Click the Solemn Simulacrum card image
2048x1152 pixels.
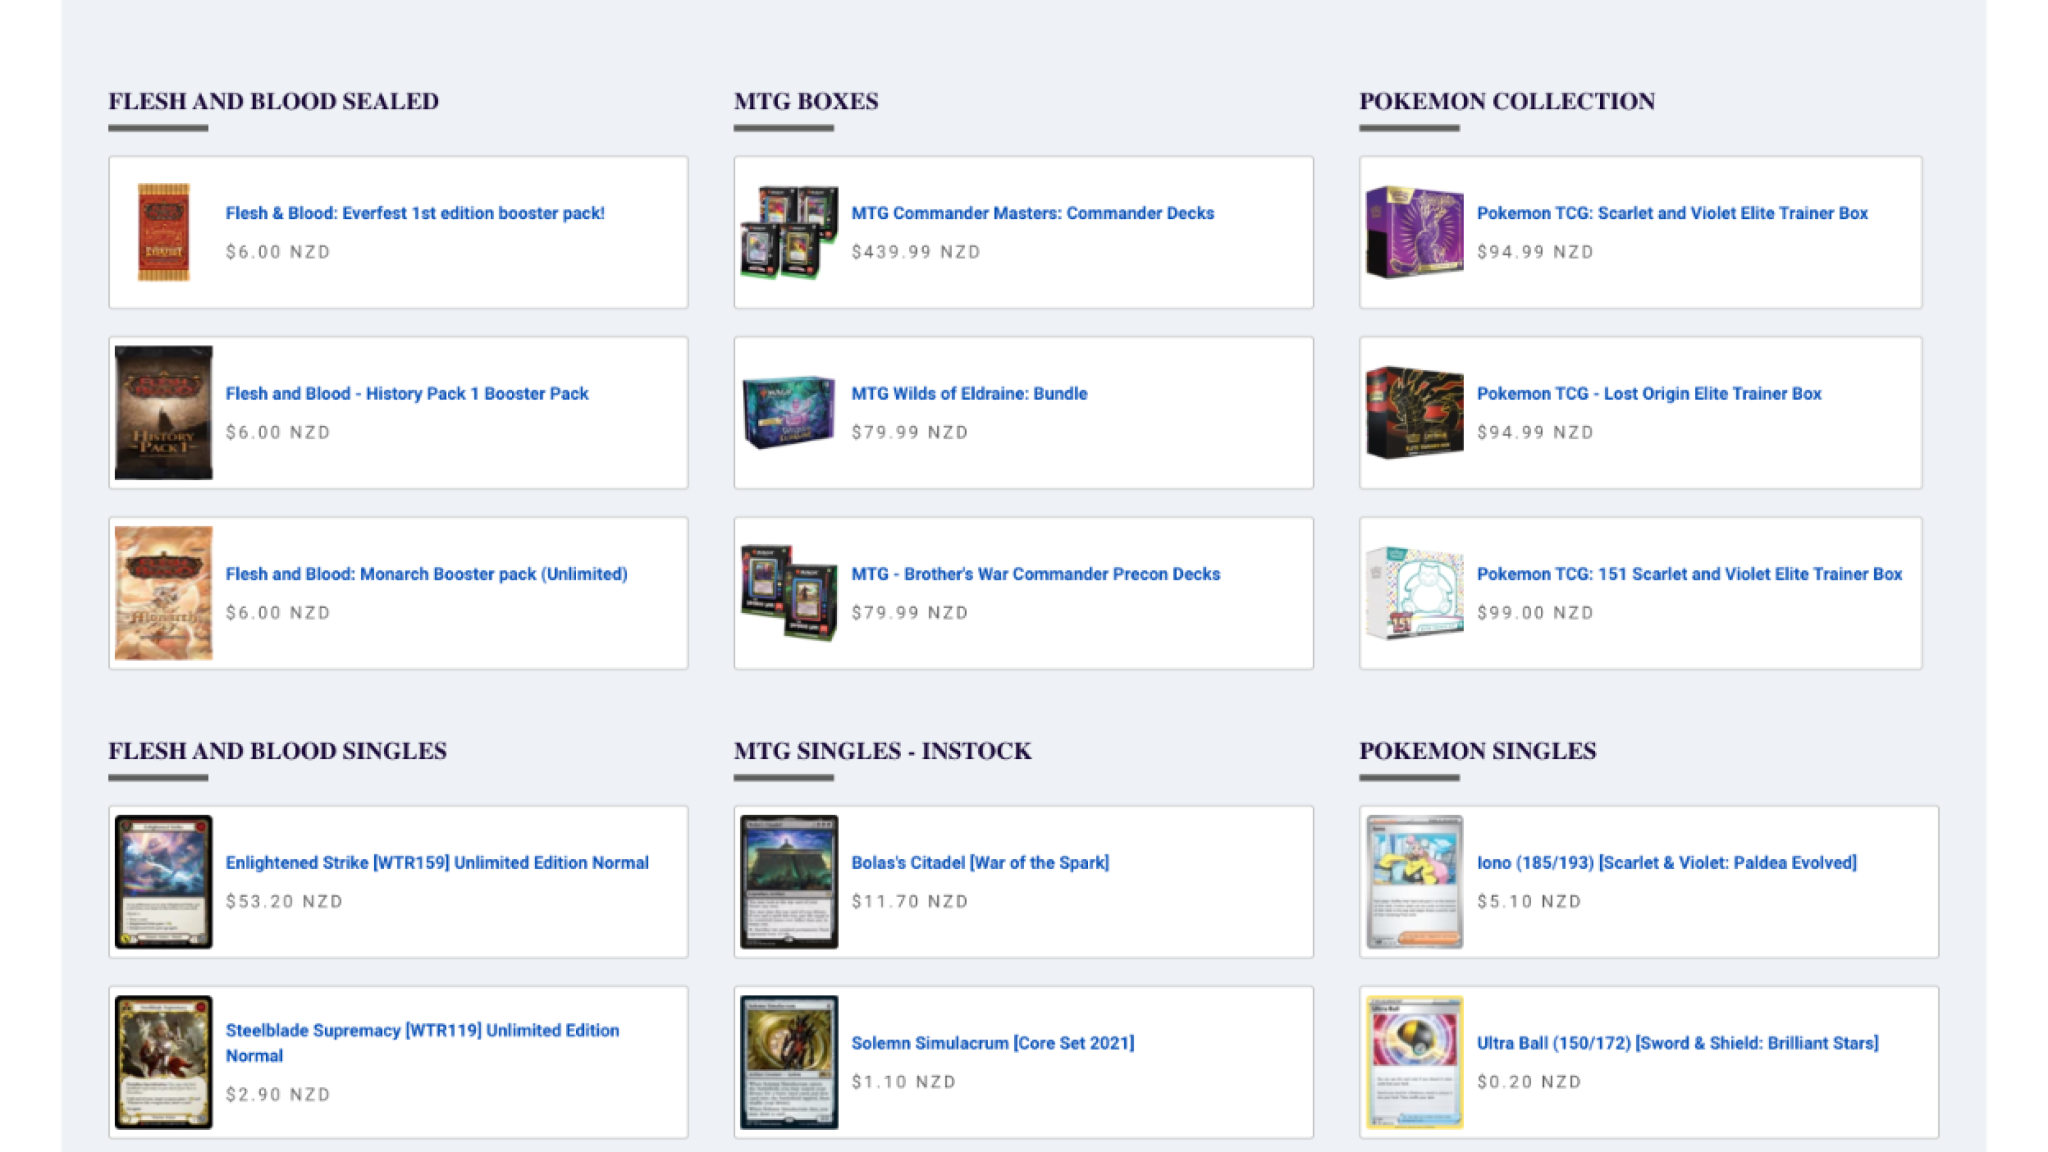click(x=789, y=1062)
